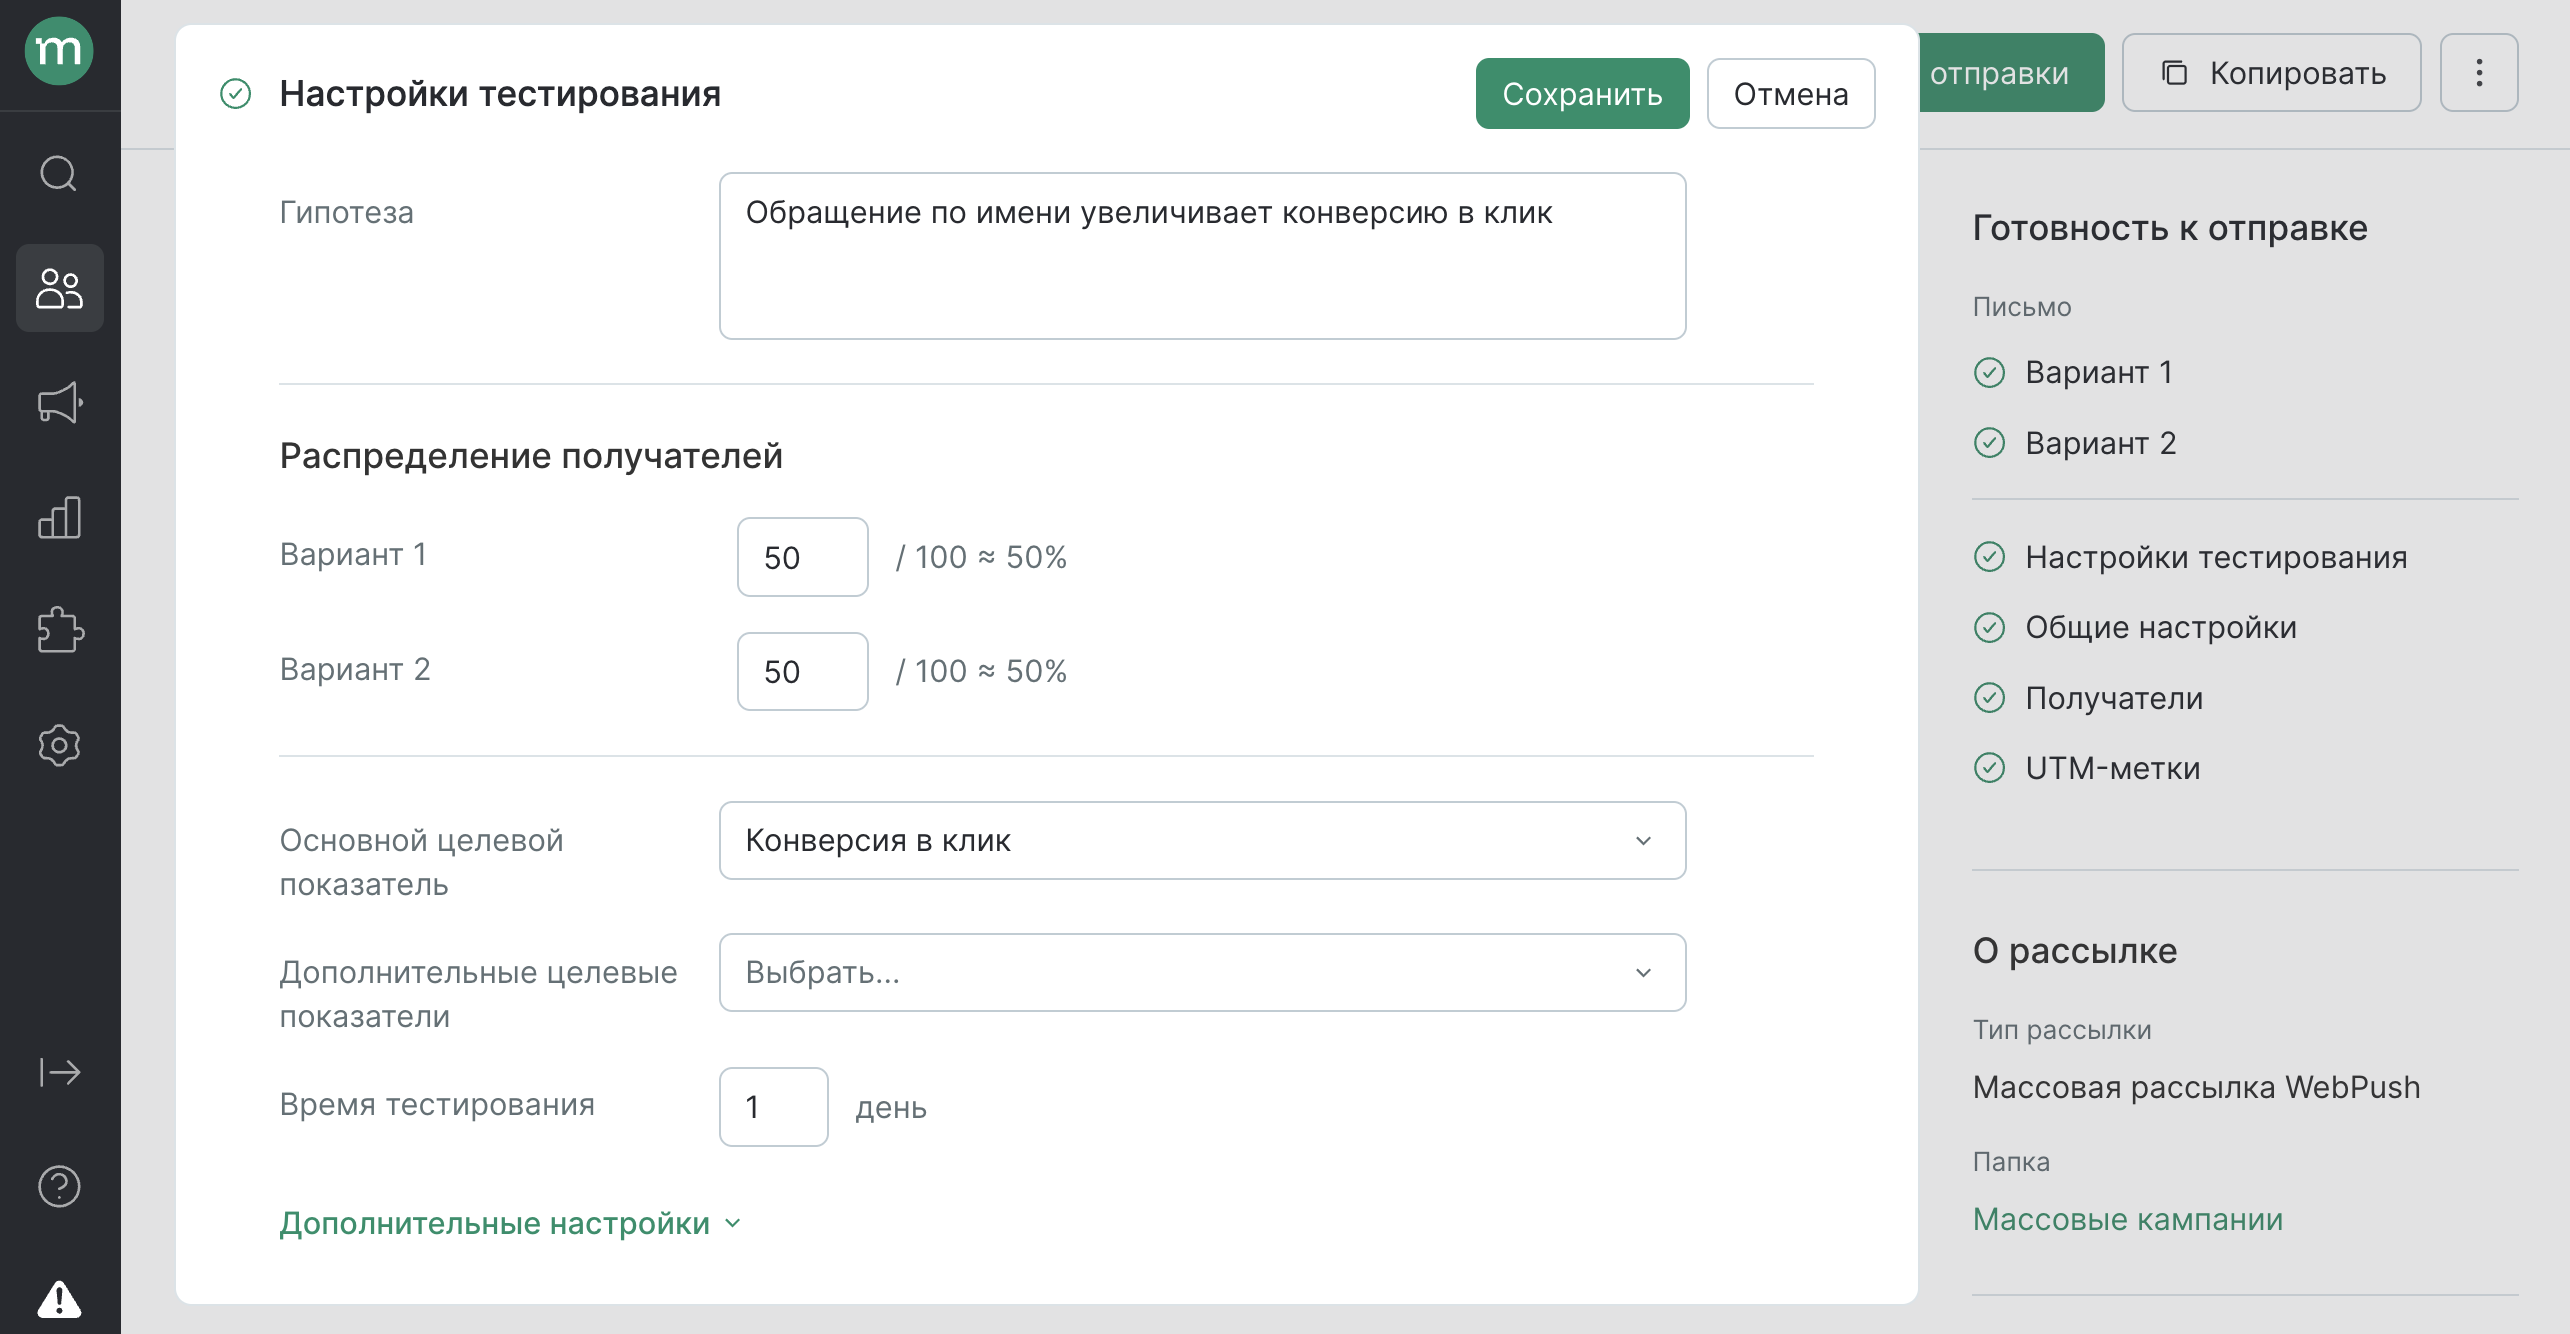Click the check icon next to Вариант 1 readiness
This screenshot has width=2570, height=1334.
(1989, 372)
